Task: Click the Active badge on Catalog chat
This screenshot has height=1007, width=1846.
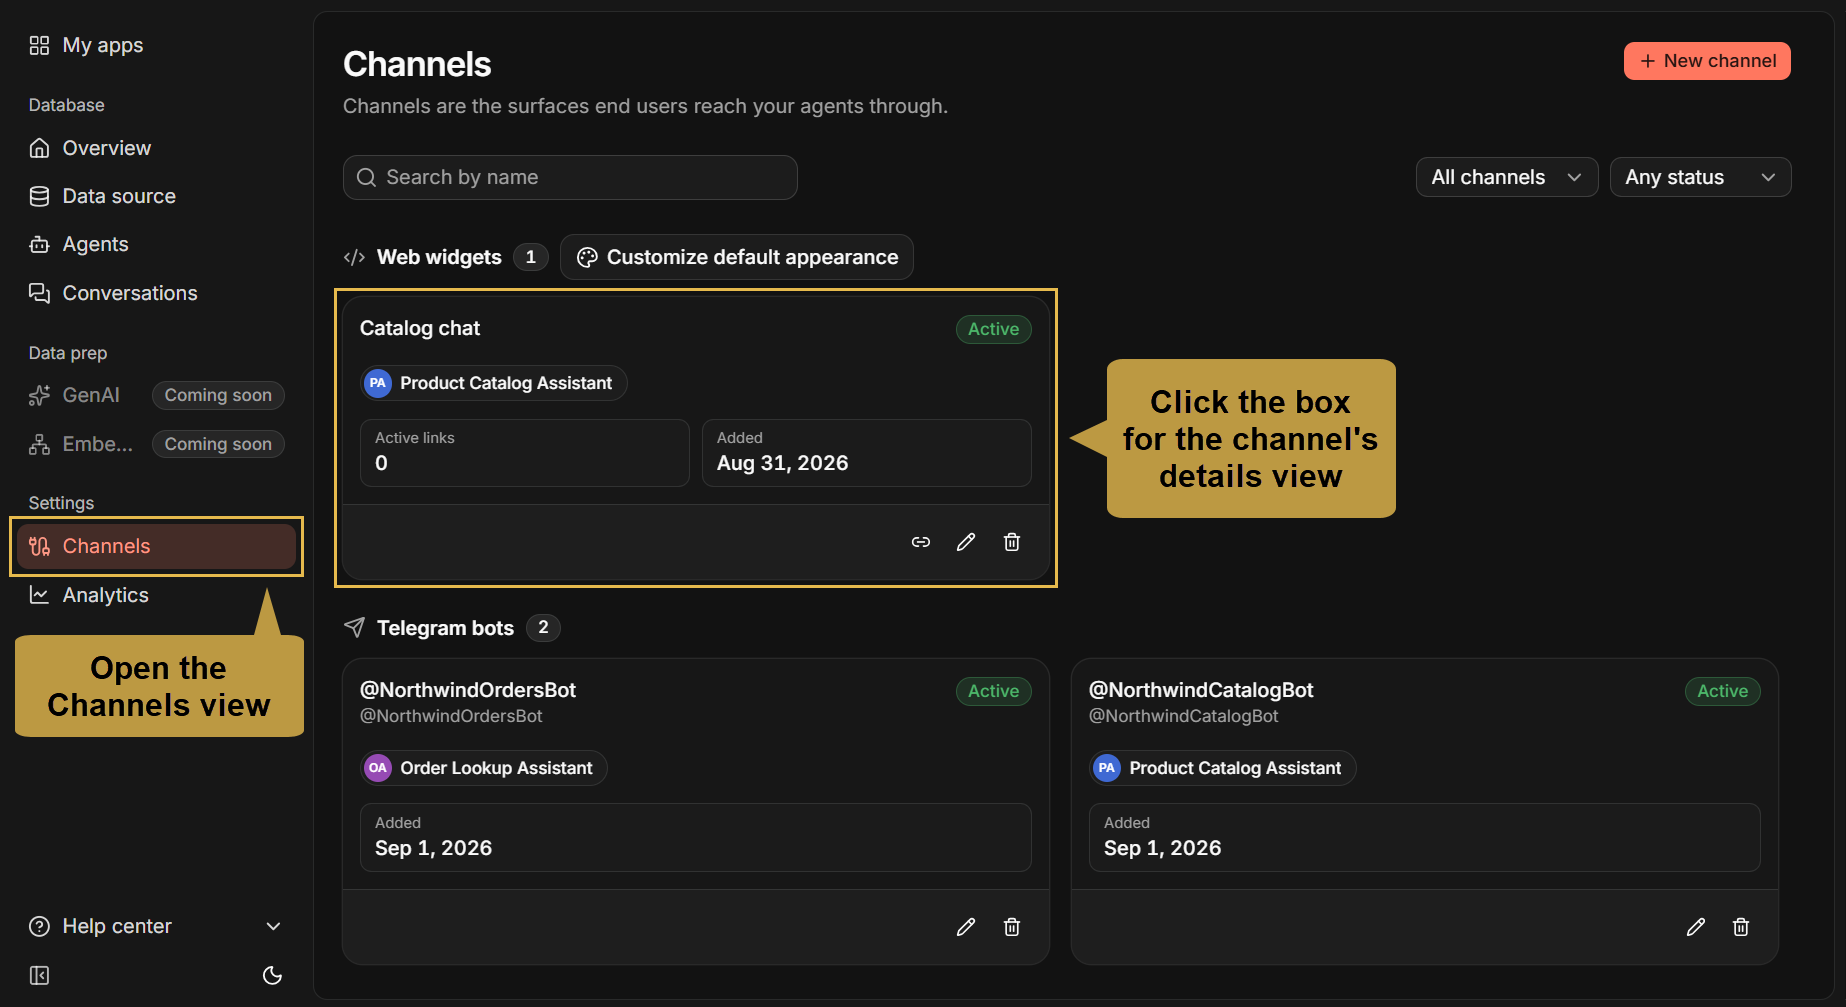Action: click(993, 329)
